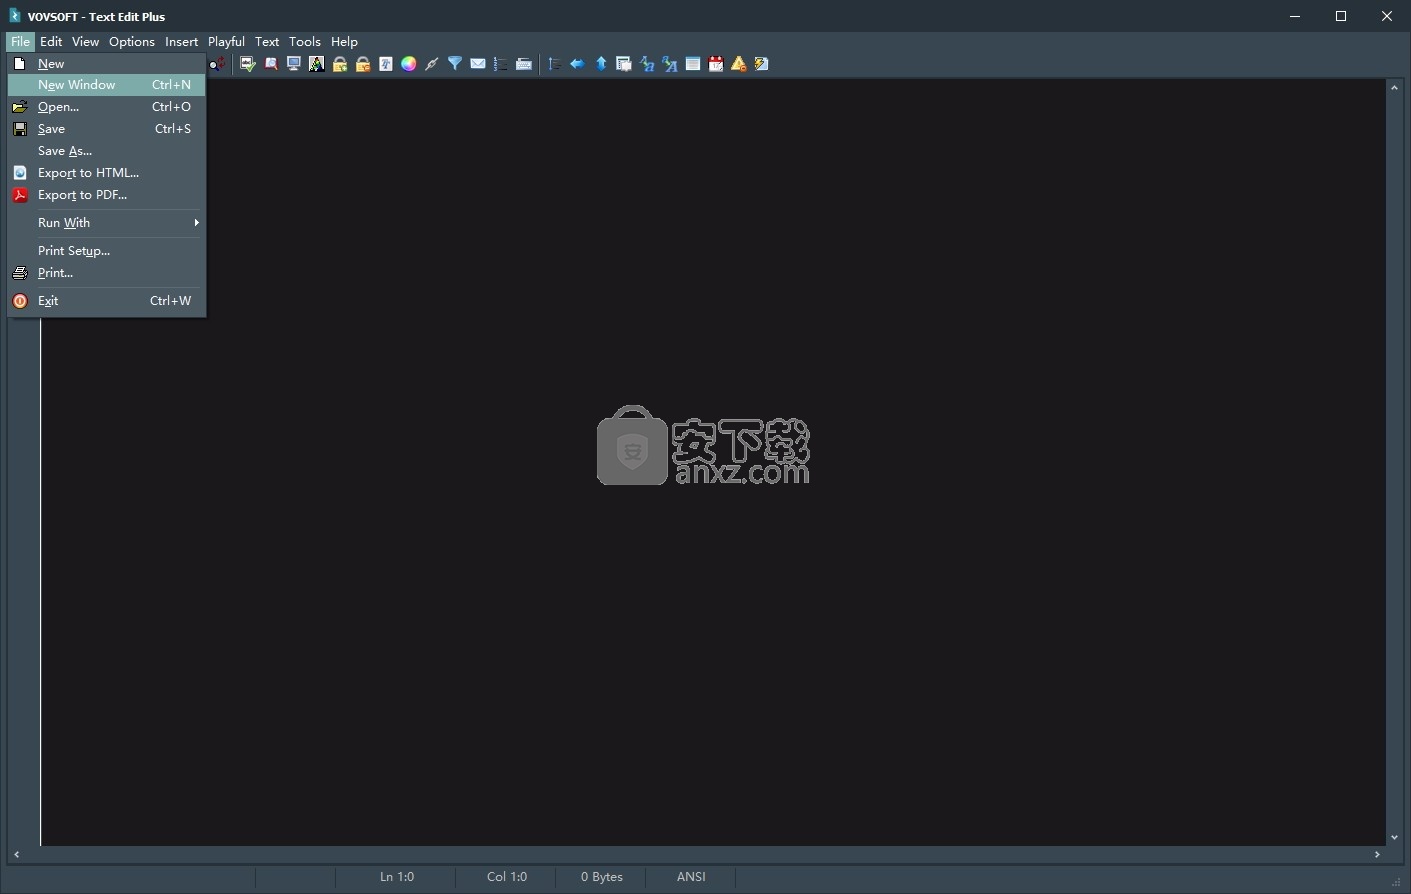1411x894 pixels.
Task: Choose Exit in the File menu
Action: 106,301
